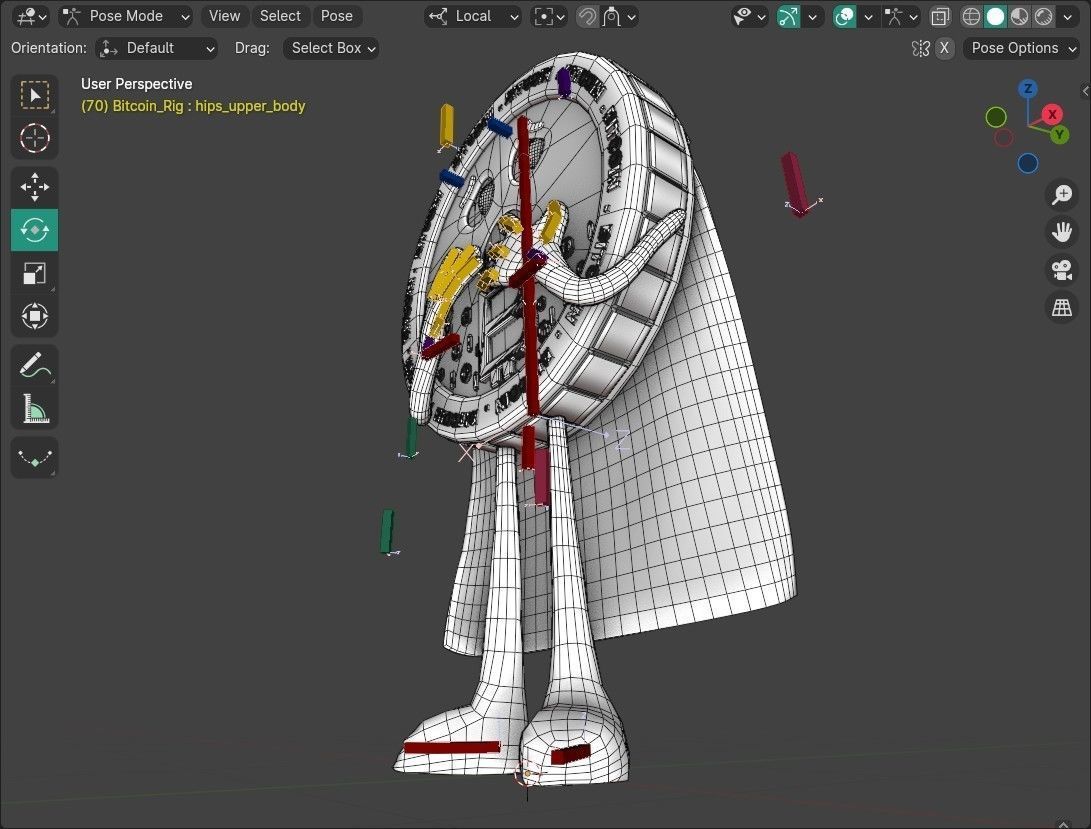Click the unlabeled dark green gizmo ball
Viewport: 1091px width, 829px height.
(x=996, y=117)
